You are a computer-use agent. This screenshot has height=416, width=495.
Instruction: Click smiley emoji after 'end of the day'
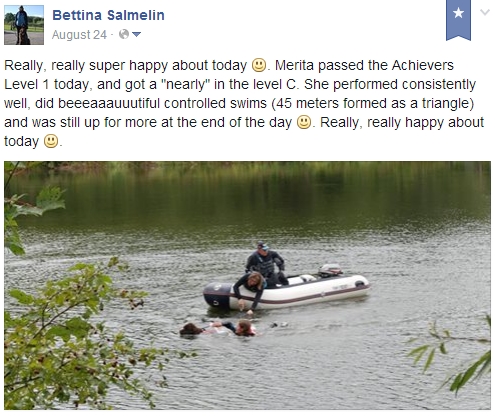pyautogui.click(x=304, y=122)
